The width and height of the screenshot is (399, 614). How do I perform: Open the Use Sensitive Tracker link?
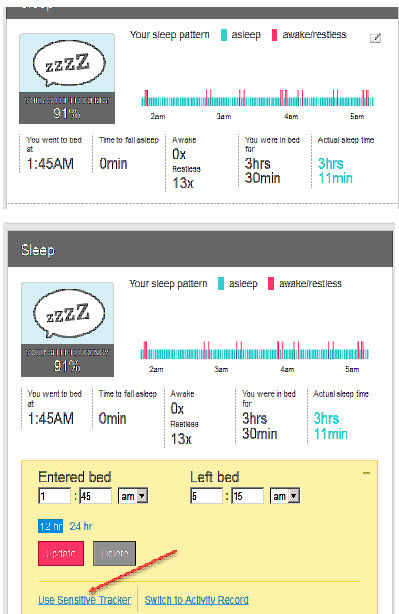coord(85,600)
